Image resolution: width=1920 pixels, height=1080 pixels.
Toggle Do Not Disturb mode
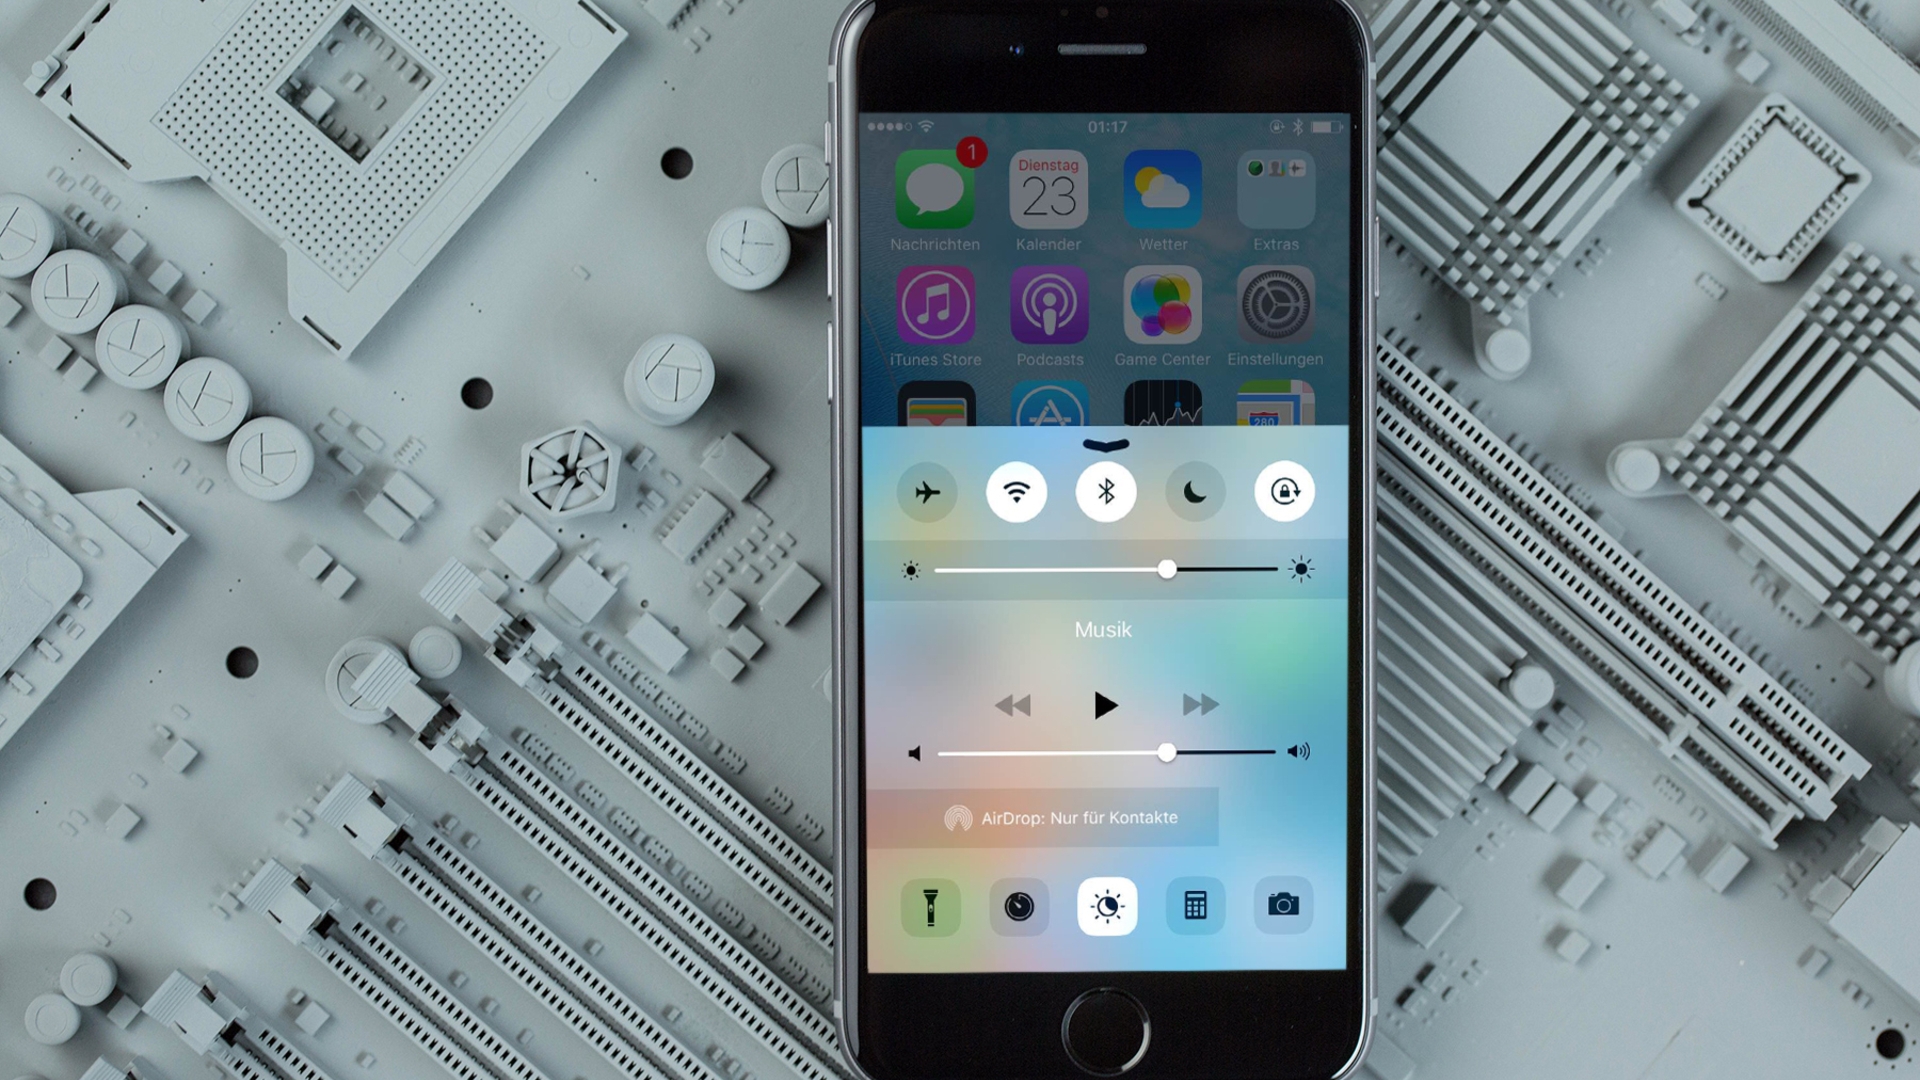click(1196, 492)
